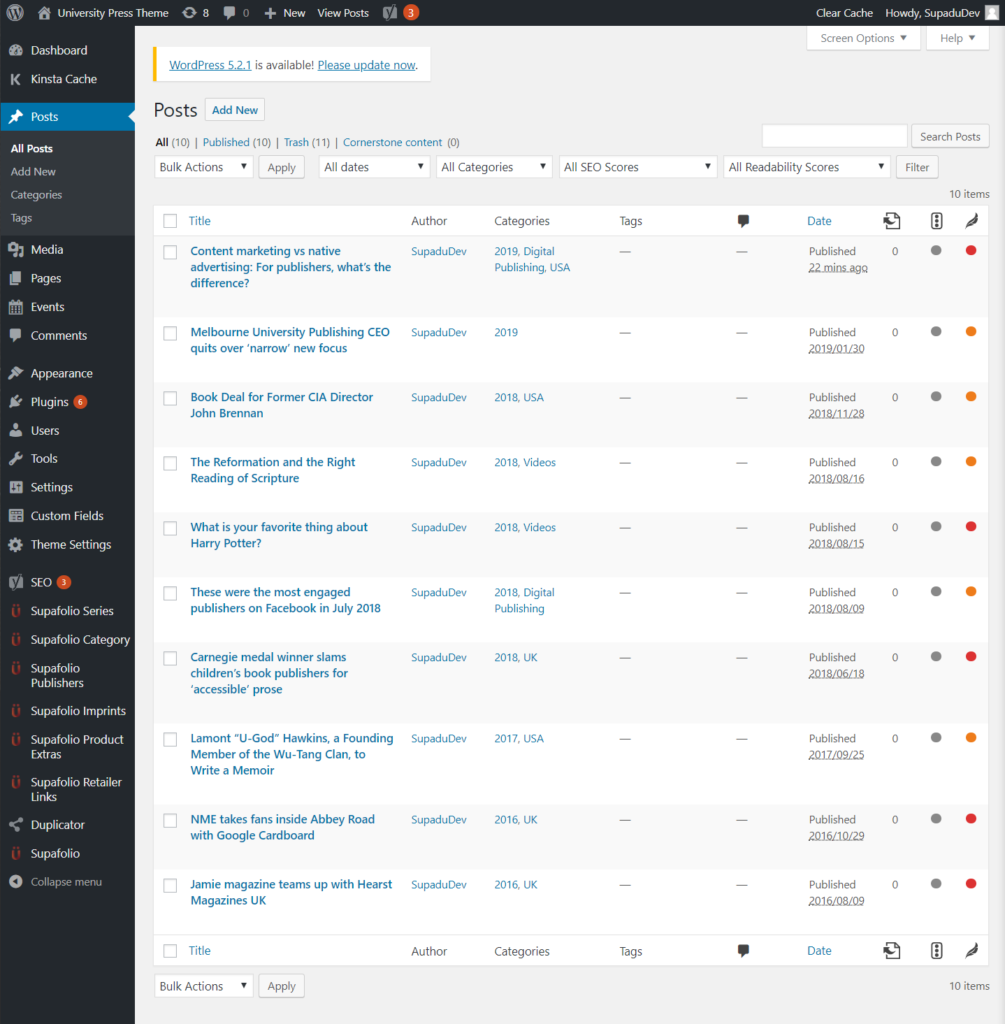The width and height of the screenshot is (1005, 1024).
Task: Select the Harry Potter post checkbox
Action: click(170, 528)
